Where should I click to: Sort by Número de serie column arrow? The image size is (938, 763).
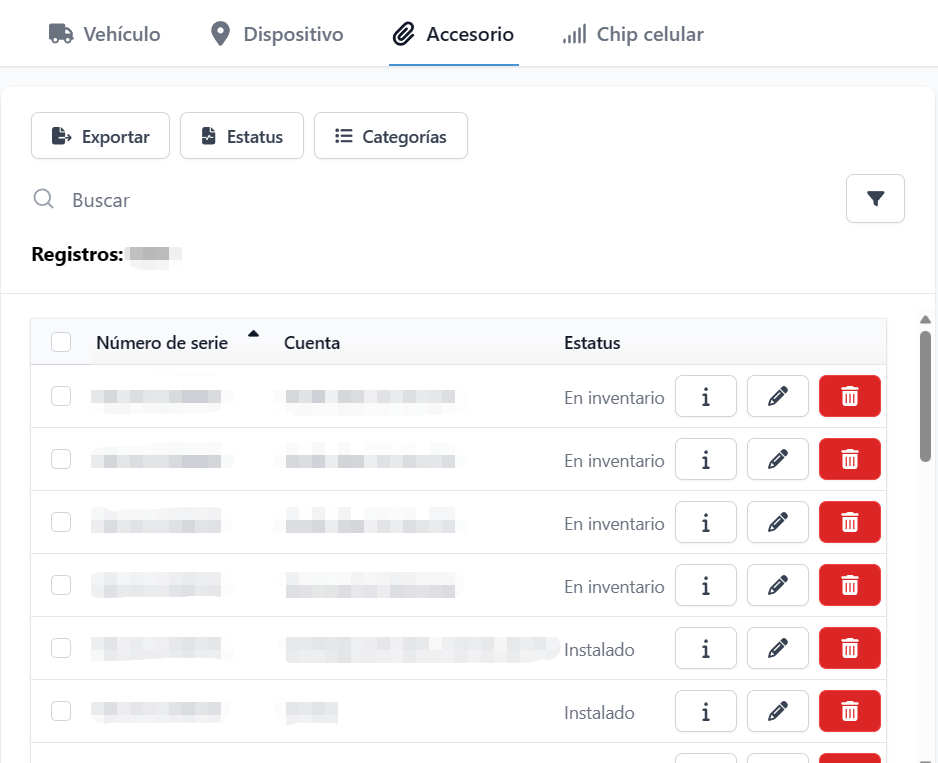click(253, 334)
